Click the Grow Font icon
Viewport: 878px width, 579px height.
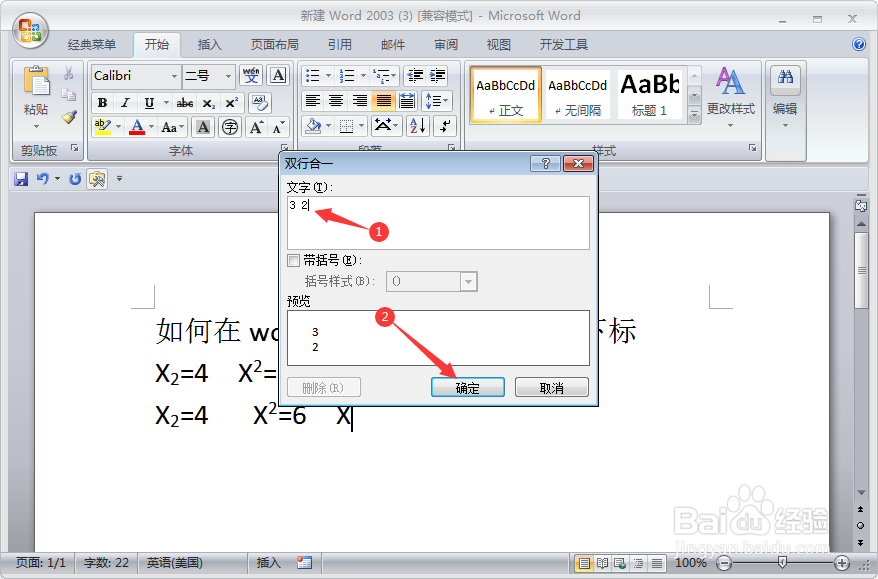click(256, 127)
